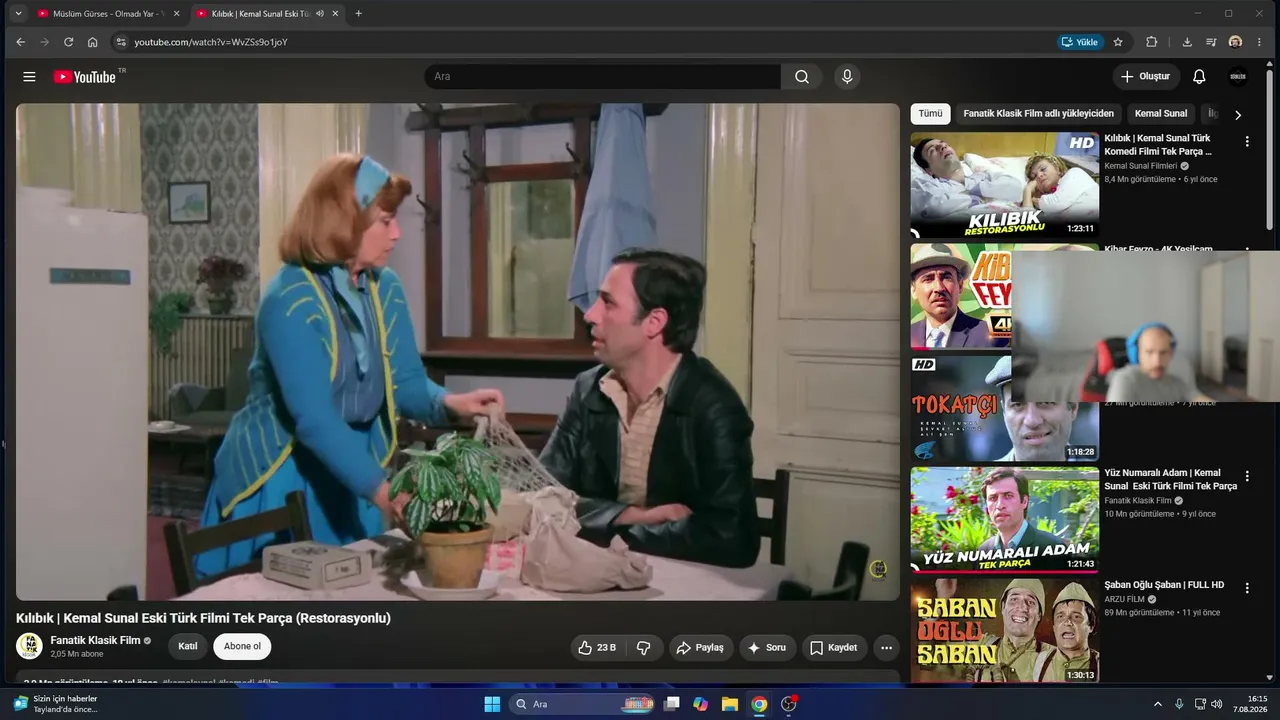
Task: Click the browser address bar URL
Action: coord(211,42)
